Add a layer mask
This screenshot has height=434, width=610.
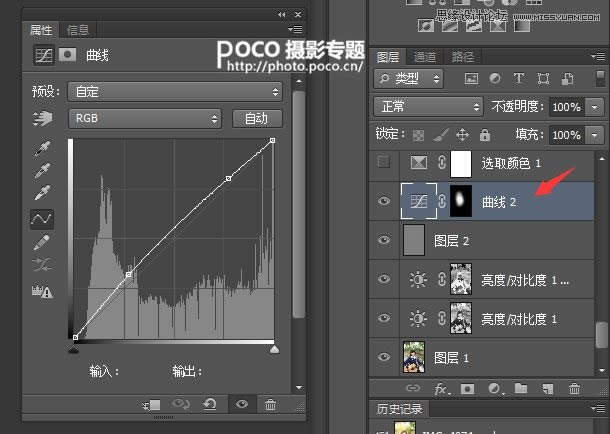coord(467,388)
